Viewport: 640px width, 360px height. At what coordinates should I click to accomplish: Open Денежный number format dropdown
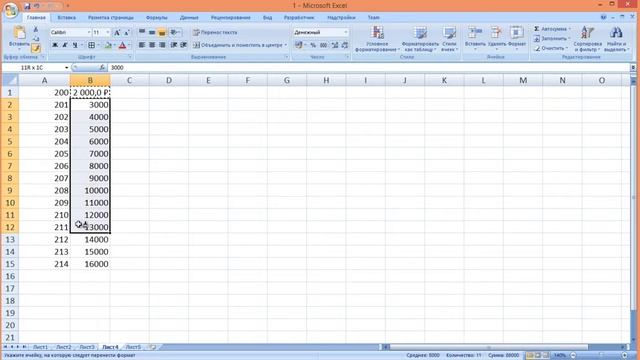point(346,32)
